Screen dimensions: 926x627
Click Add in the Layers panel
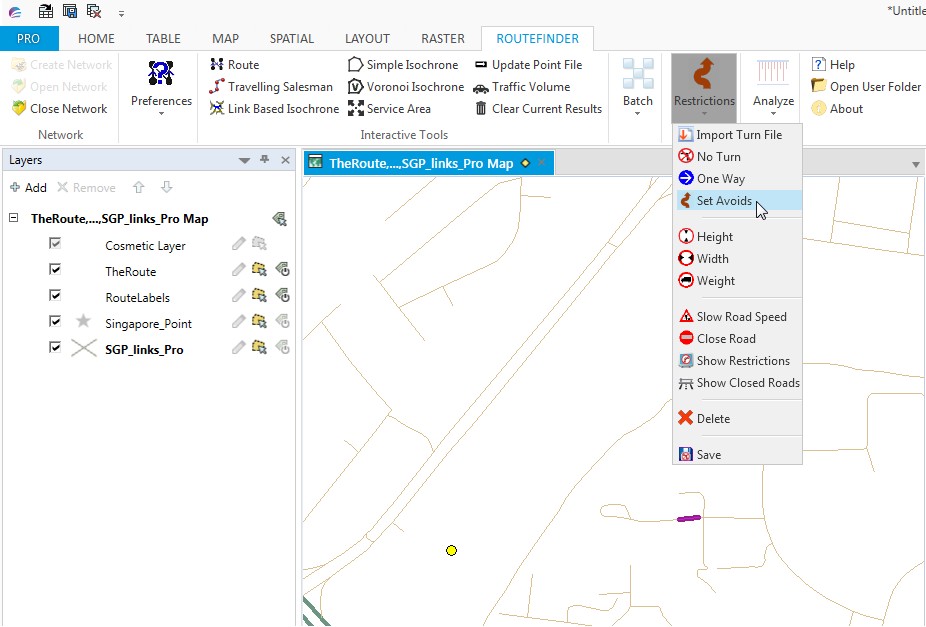[x=28, y=188]
